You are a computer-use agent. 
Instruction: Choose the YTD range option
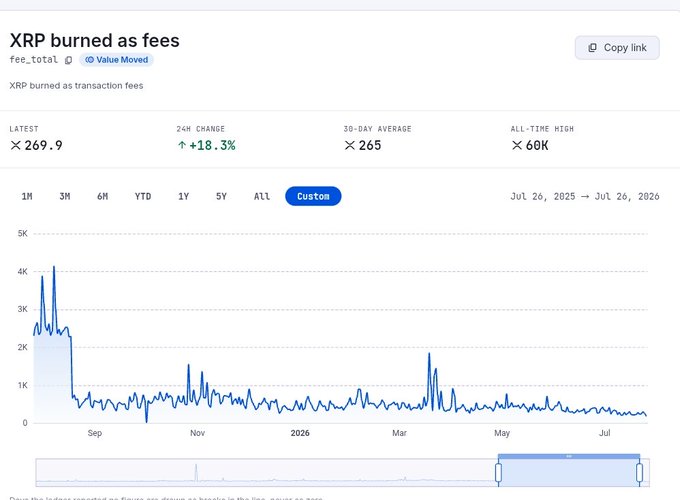click(143, 196)
